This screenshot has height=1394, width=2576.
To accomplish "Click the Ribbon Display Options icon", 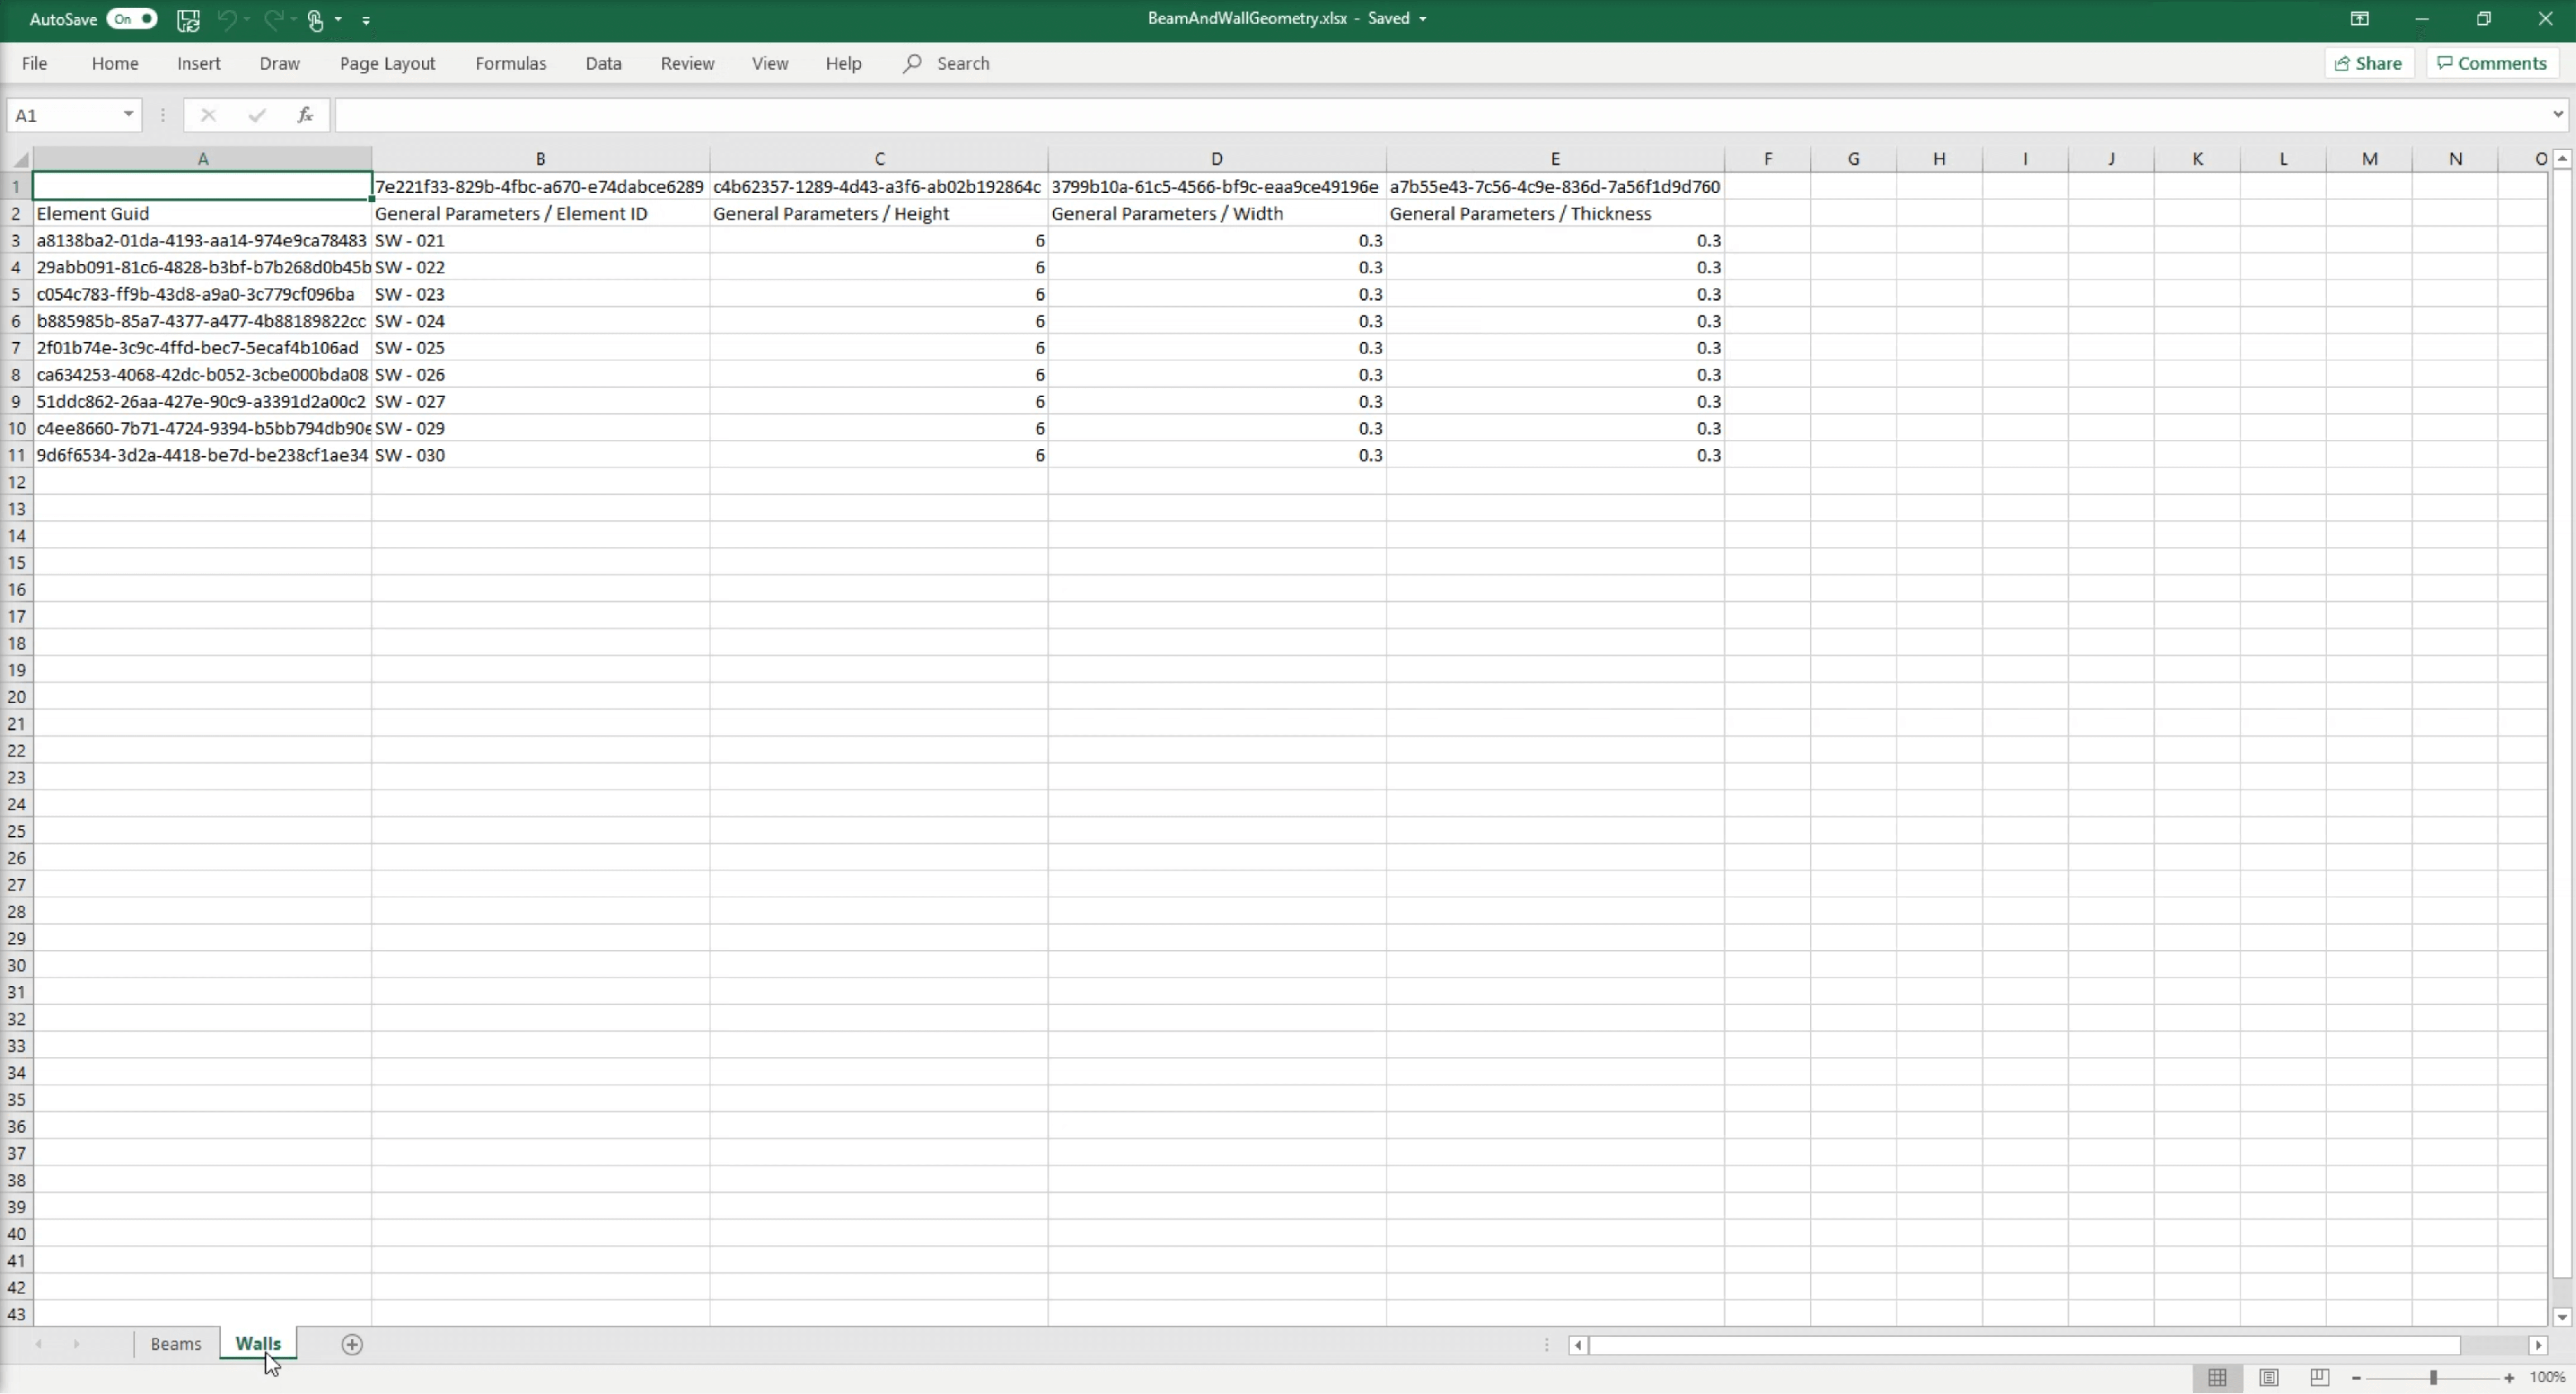I will click(x=2359, y=19).
